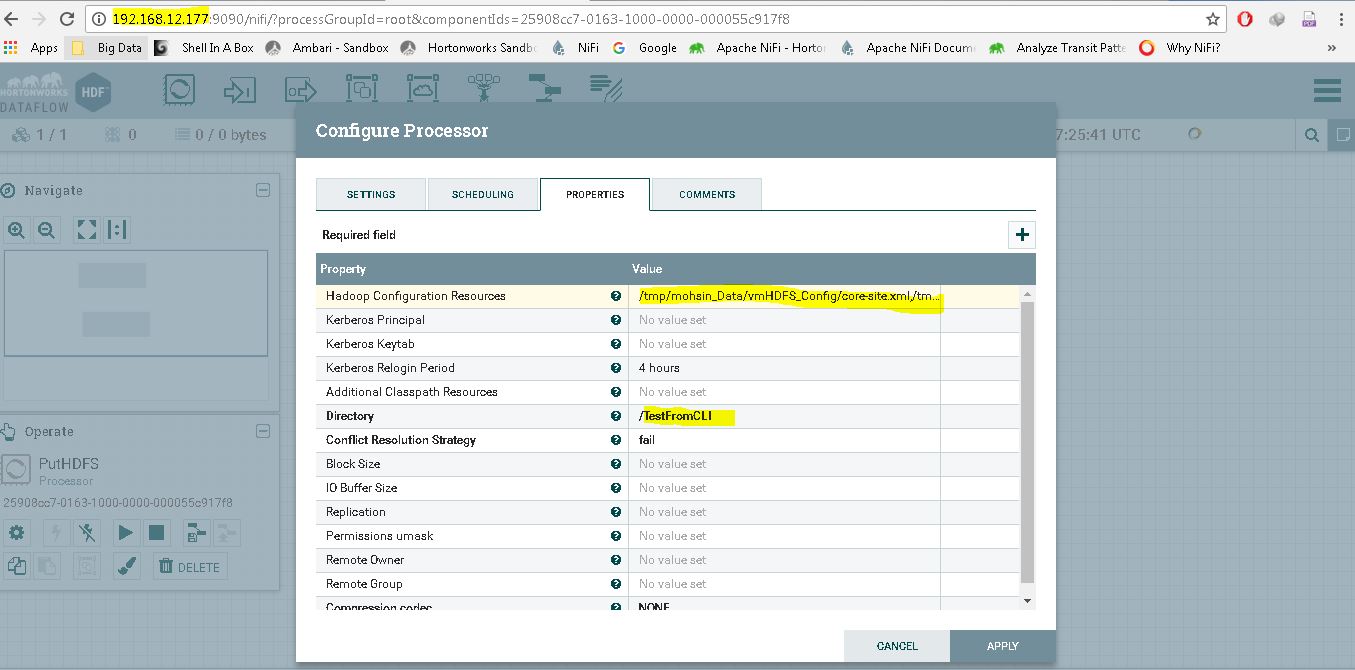Open the bookmarks overflow chevron
Screen dimensions: 1355x670
[1331, 46]
